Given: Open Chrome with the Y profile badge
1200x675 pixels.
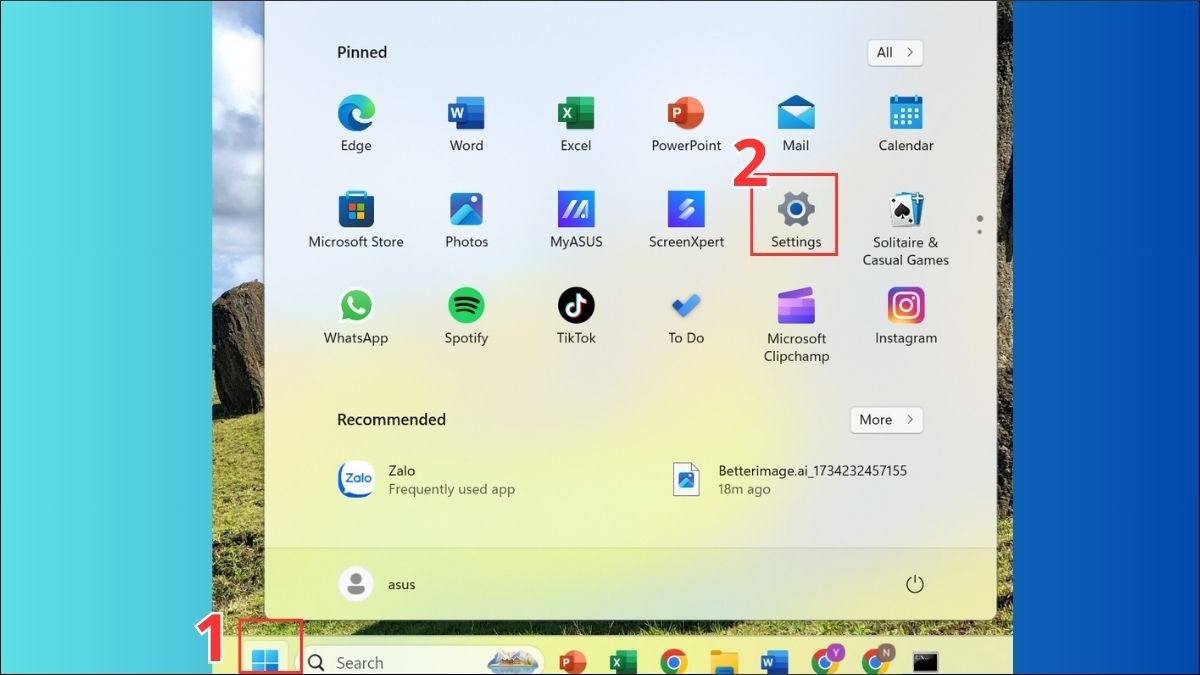Looking at the screenshot, I should click(827, 660).
